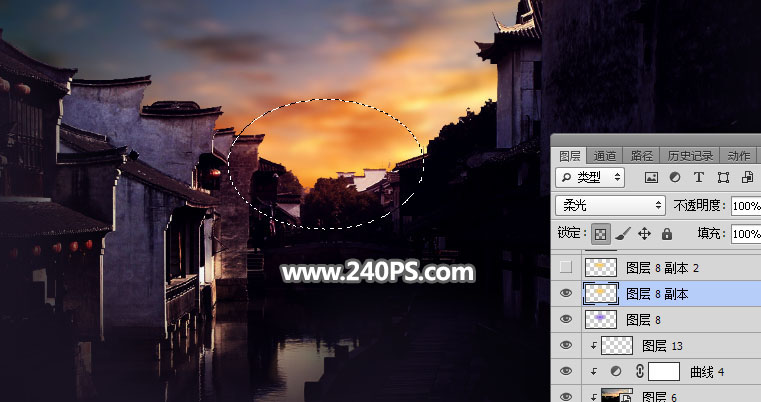Select thumbnail of 图层 8 副本
The width and height of the screenshot is (761, 402).
point(600,294)
